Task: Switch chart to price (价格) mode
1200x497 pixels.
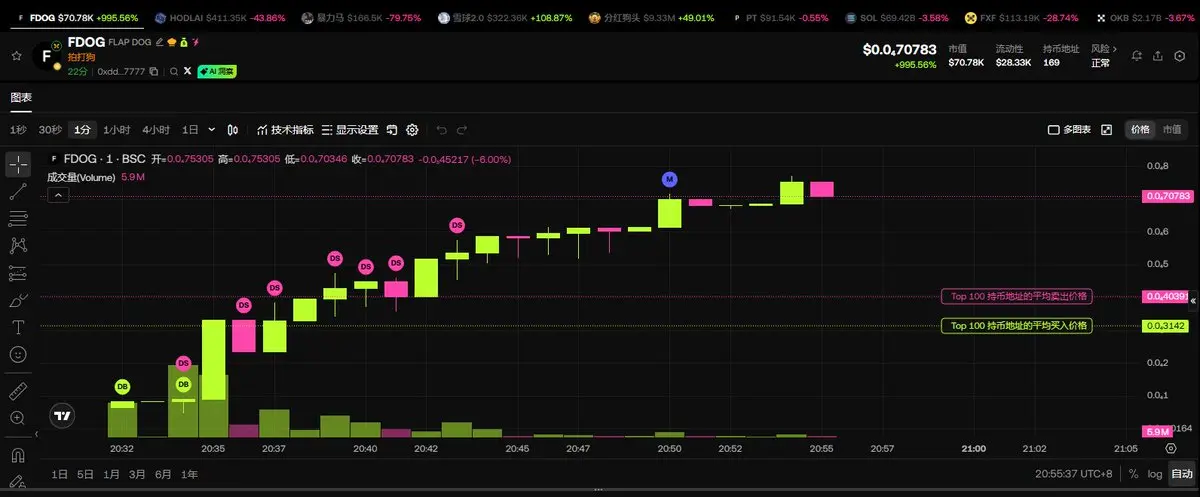Action: 1140,130
